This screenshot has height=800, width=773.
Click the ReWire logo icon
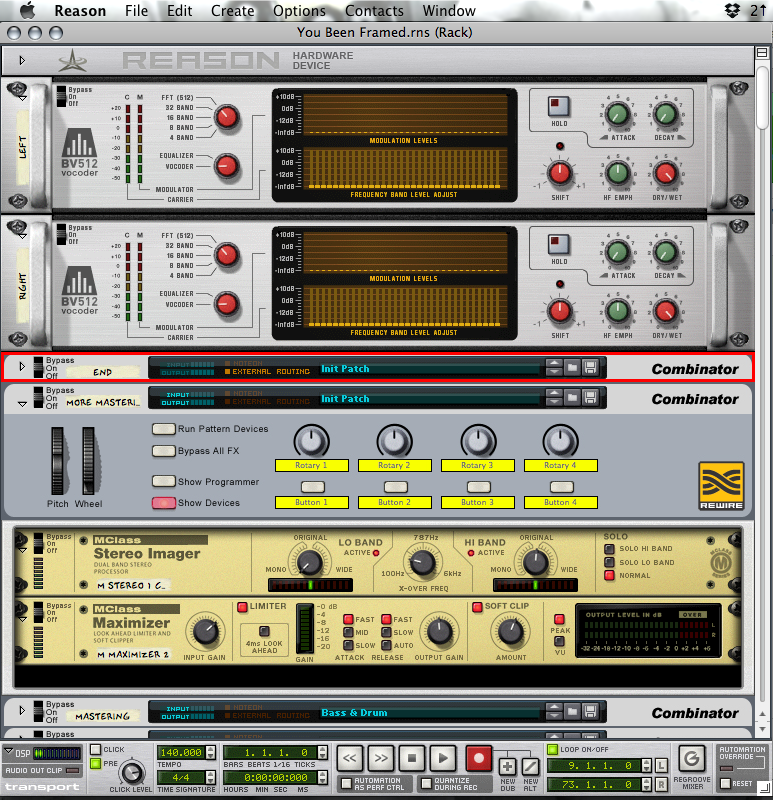(721, 486)
